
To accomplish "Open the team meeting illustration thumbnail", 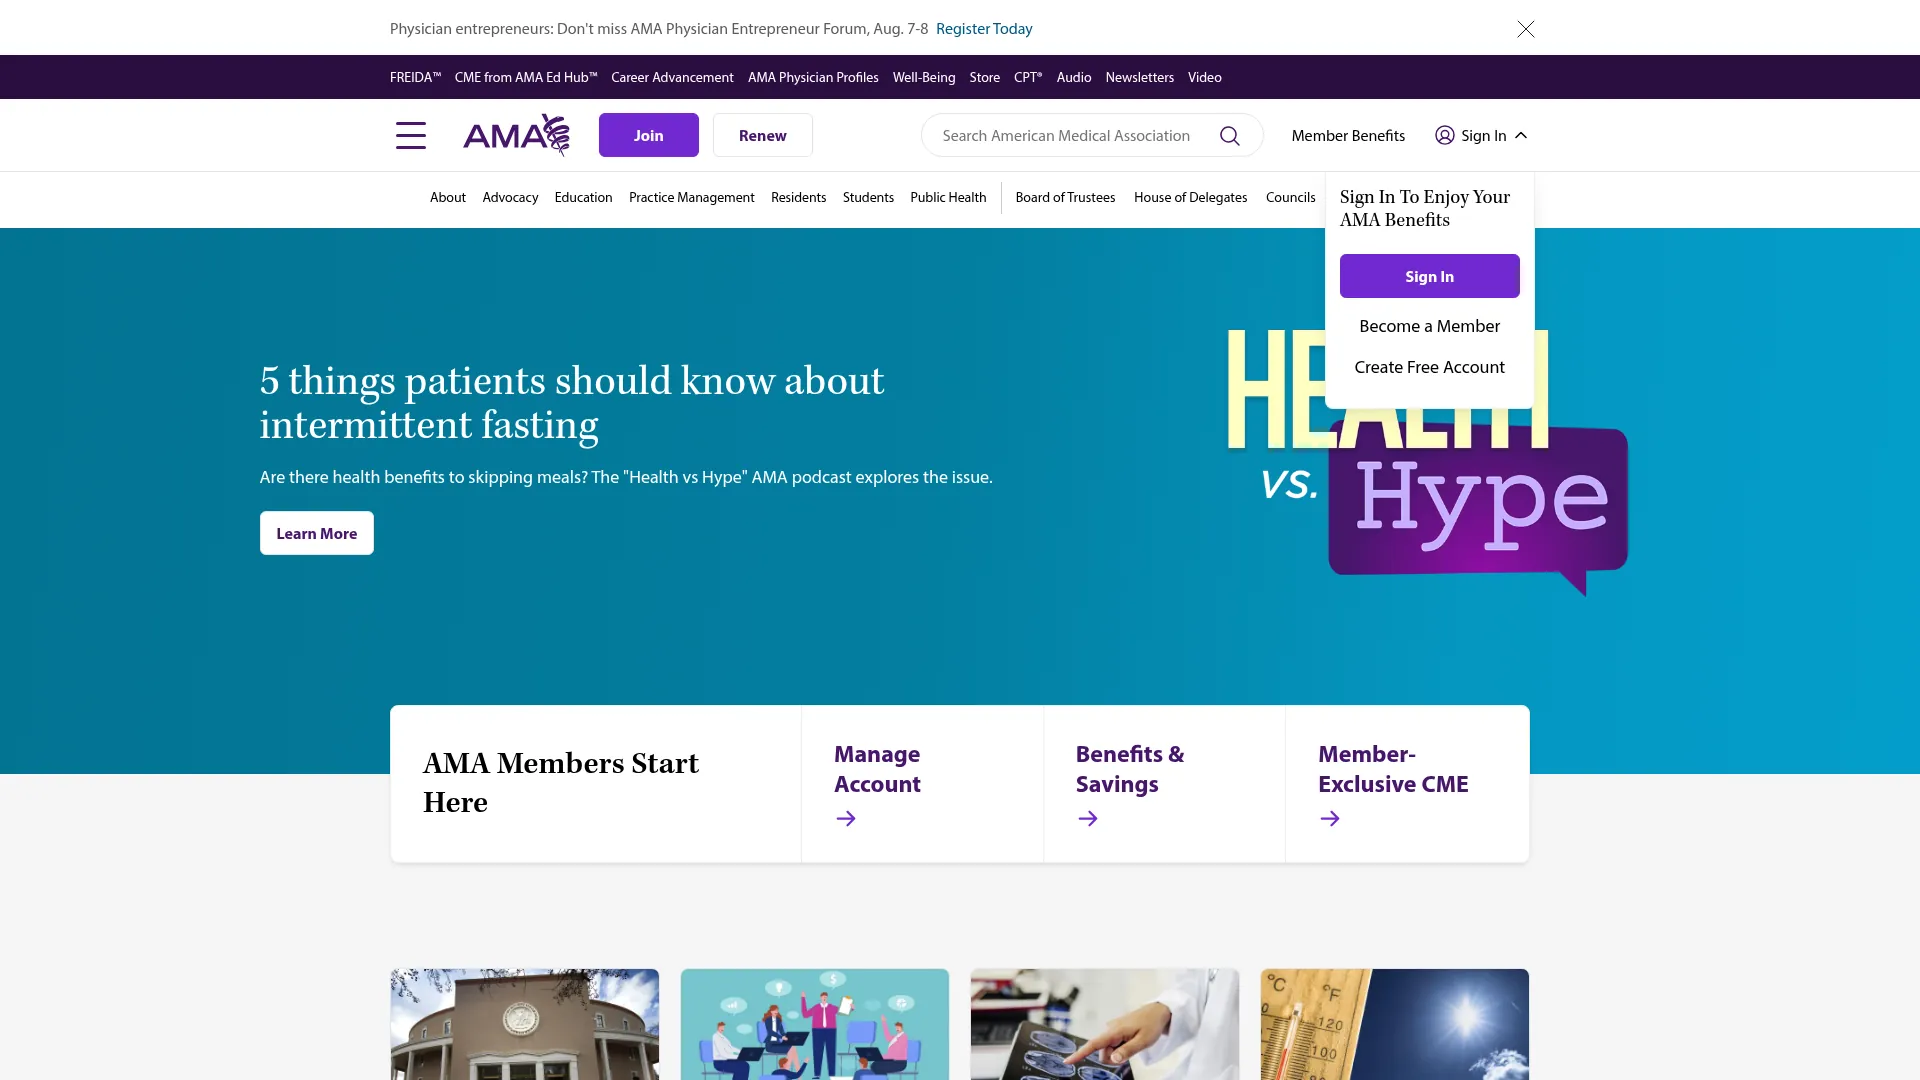I will [x=815, y=1024].
